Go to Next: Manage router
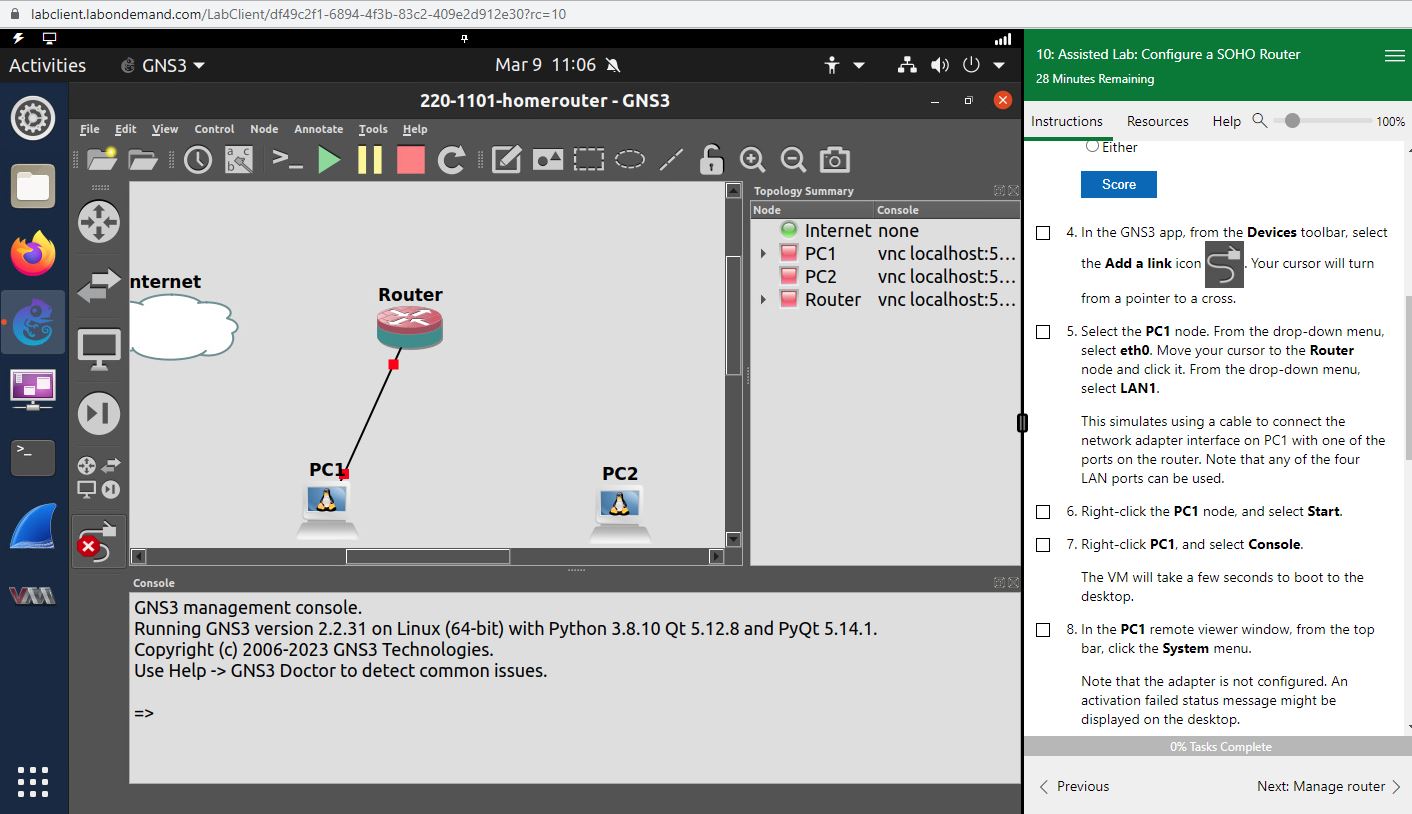Screen dimensions: 1412x814 pyautogui.click(x=1328, y=787)
